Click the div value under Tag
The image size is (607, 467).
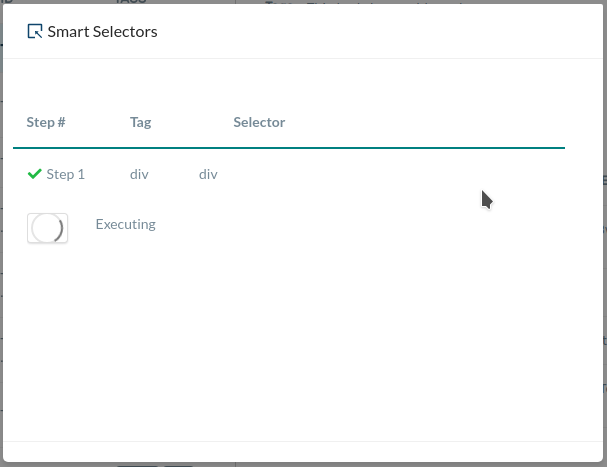tap(139, 174)
